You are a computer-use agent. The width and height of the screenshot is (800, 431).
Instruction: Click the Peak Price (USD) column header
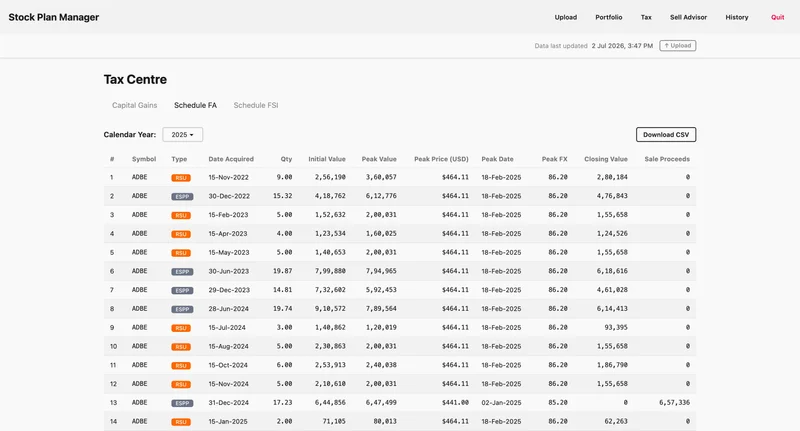pos(441,159)
